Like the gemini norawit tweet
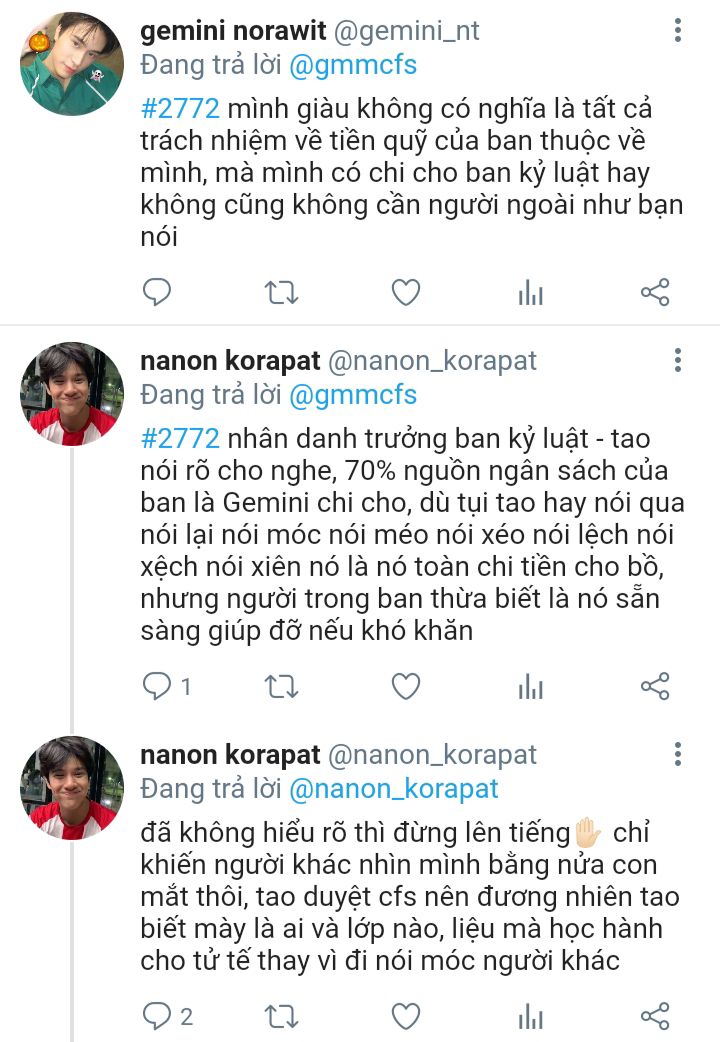Screen dimensions: 720x1042 pos(405,292)
